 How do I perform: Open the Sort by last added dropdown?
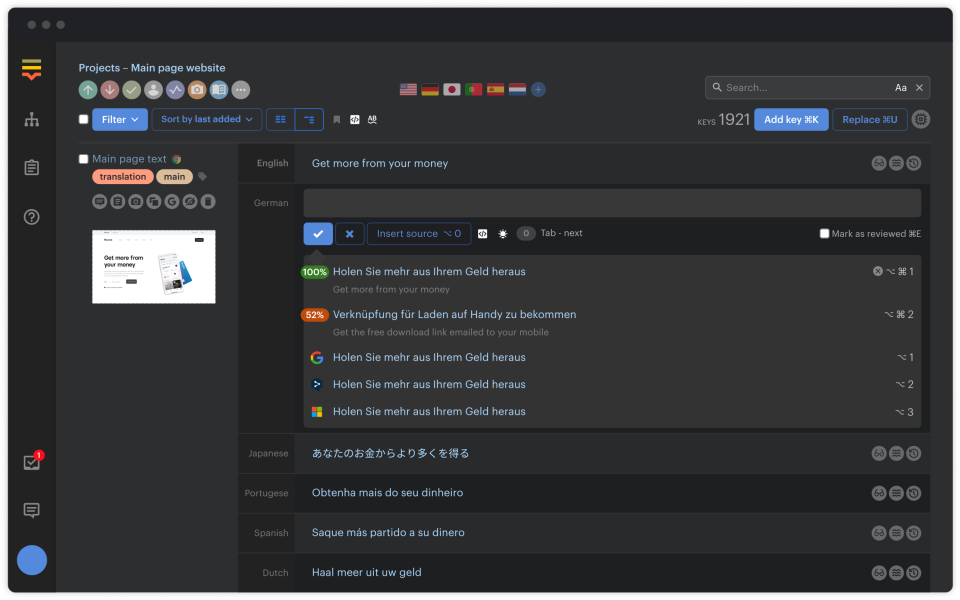click(x=207, y=119)
